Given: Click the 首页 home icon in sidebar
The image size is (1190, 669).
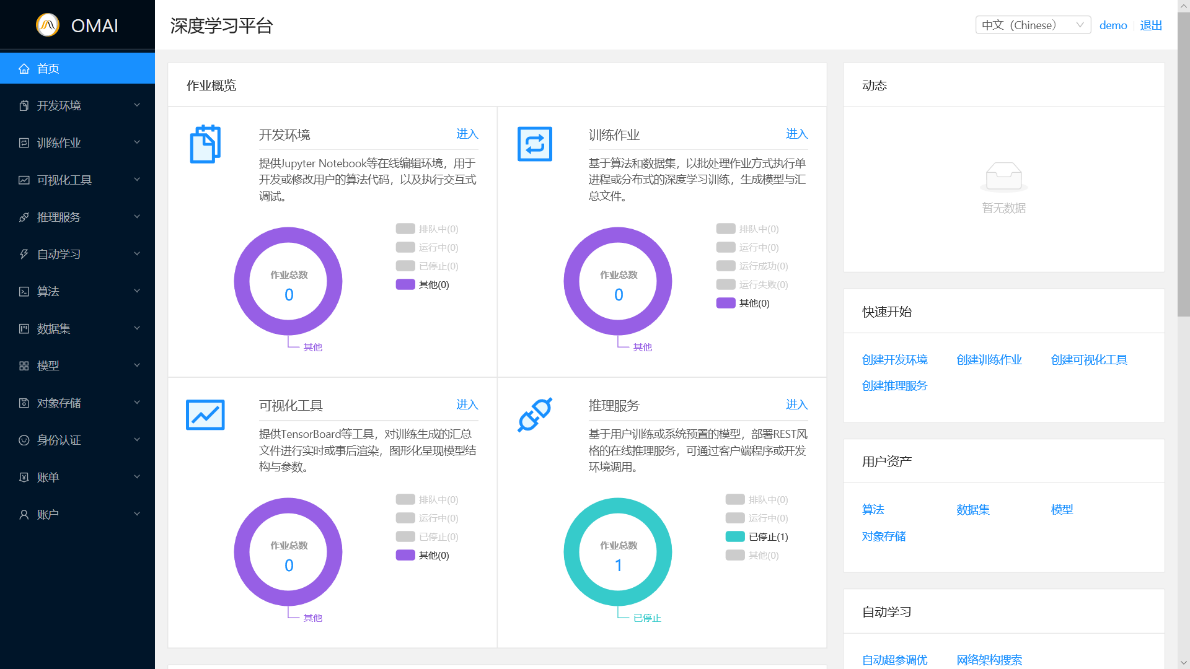Looking at the screenshot, I should [x=24, y=69].
